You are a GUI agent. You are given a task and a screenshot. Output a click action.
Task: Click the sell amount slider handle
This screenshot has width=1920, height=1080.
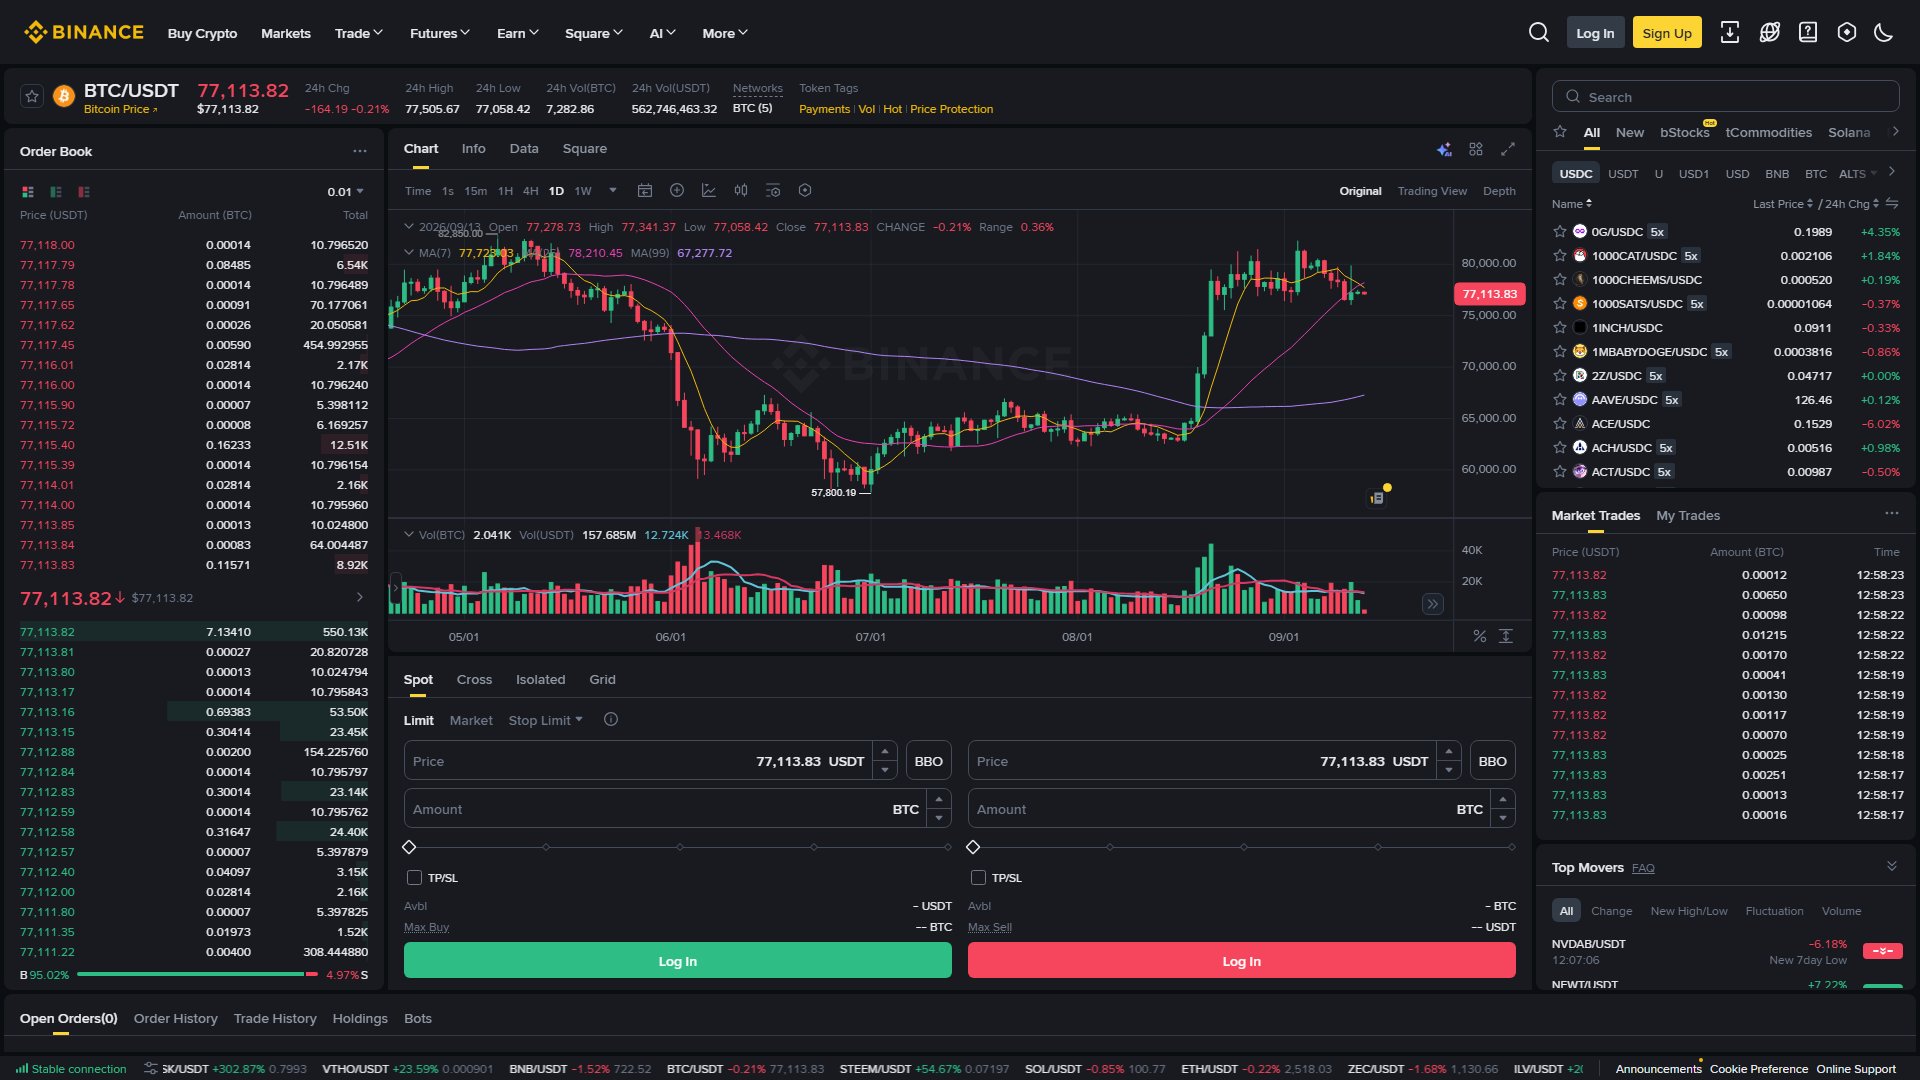pyautogui.click(x=973, y=847)
